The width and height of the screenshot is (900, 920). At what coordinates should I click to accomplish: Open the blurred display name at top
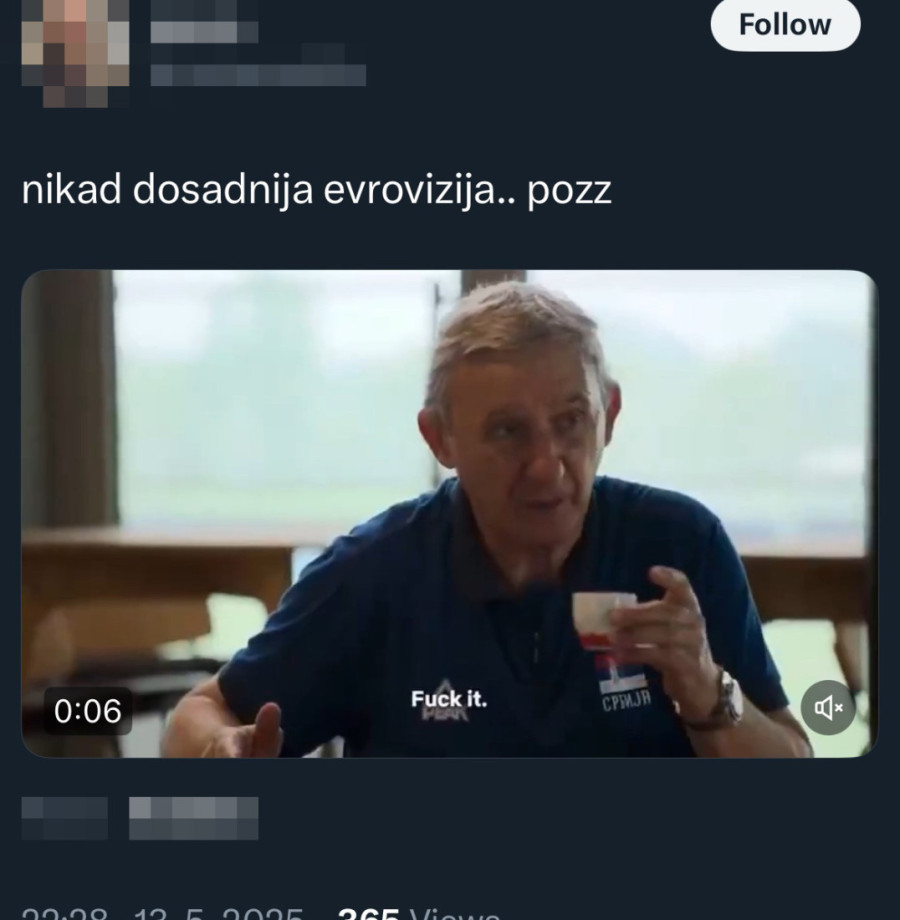(204, 23)
